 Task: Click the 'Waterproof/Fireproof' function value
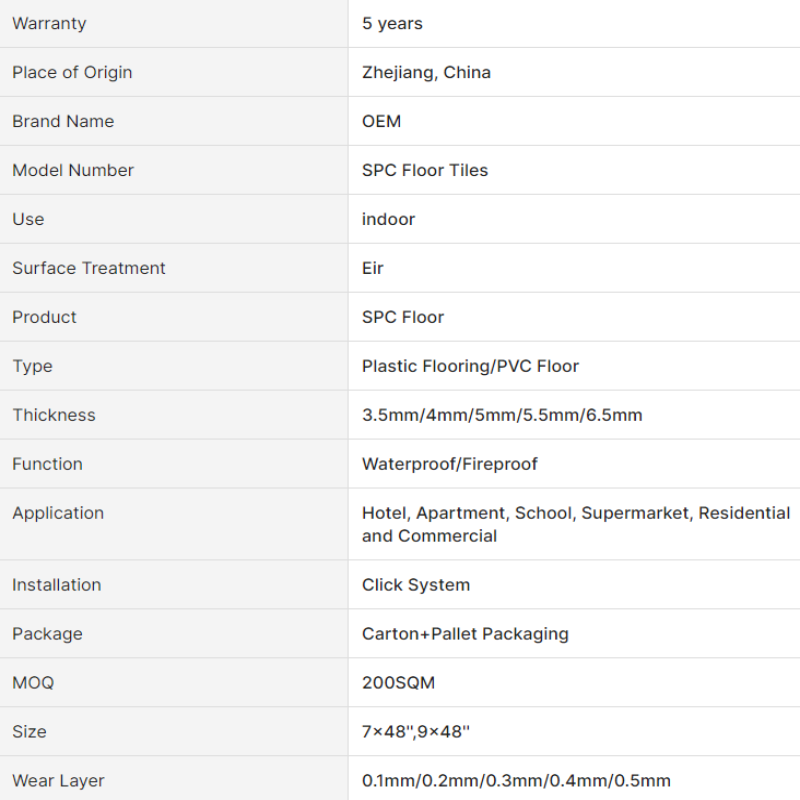point(449,464)
